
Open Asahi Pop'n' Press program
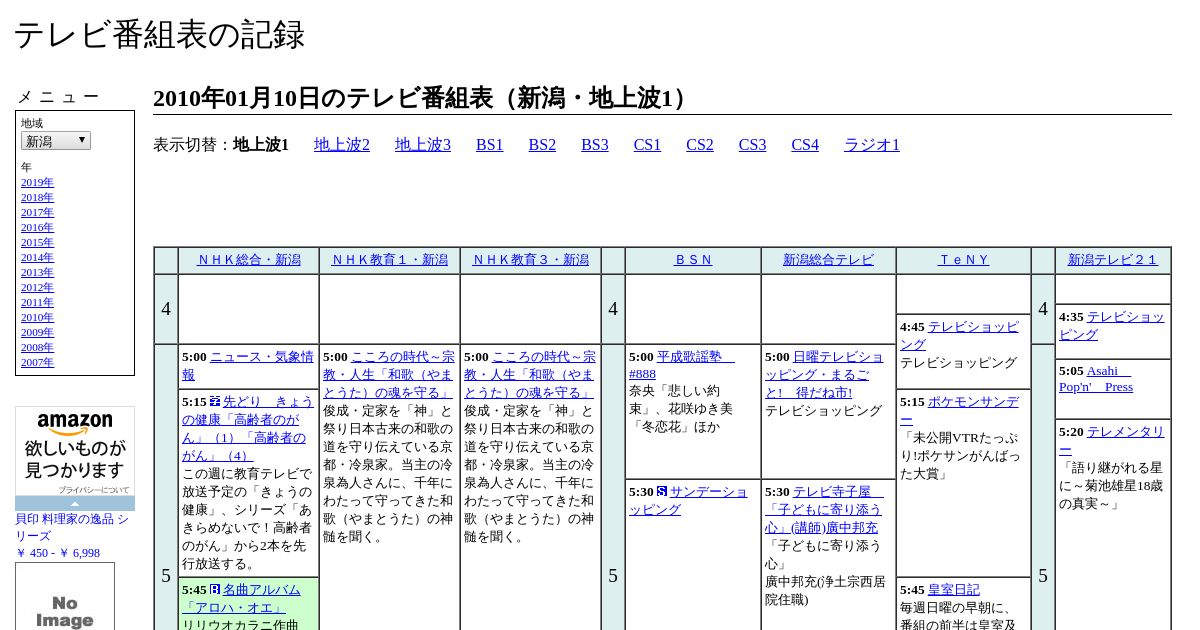1096,378
